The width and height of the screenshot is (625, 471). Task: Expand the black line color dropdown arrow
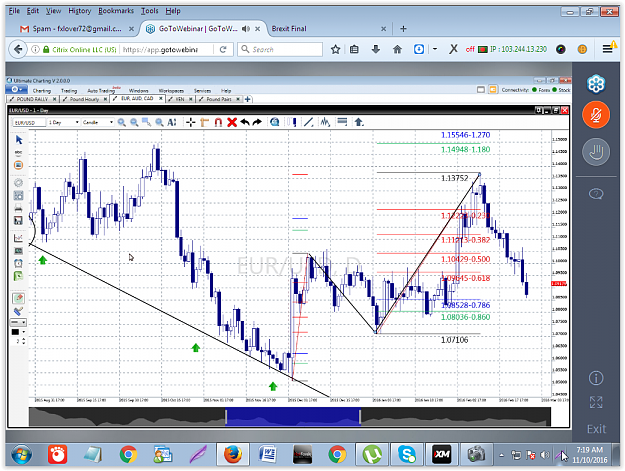24,332
